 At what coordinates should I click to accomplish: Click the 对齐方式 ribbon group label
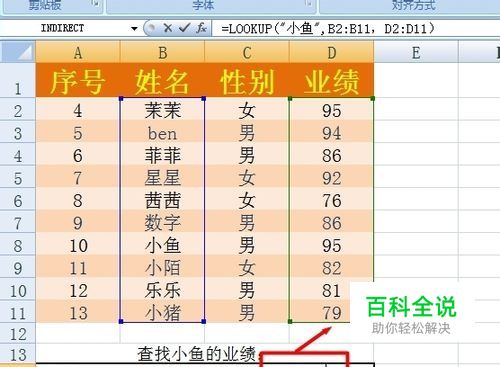pyautogui.click(x=413, y=5)
